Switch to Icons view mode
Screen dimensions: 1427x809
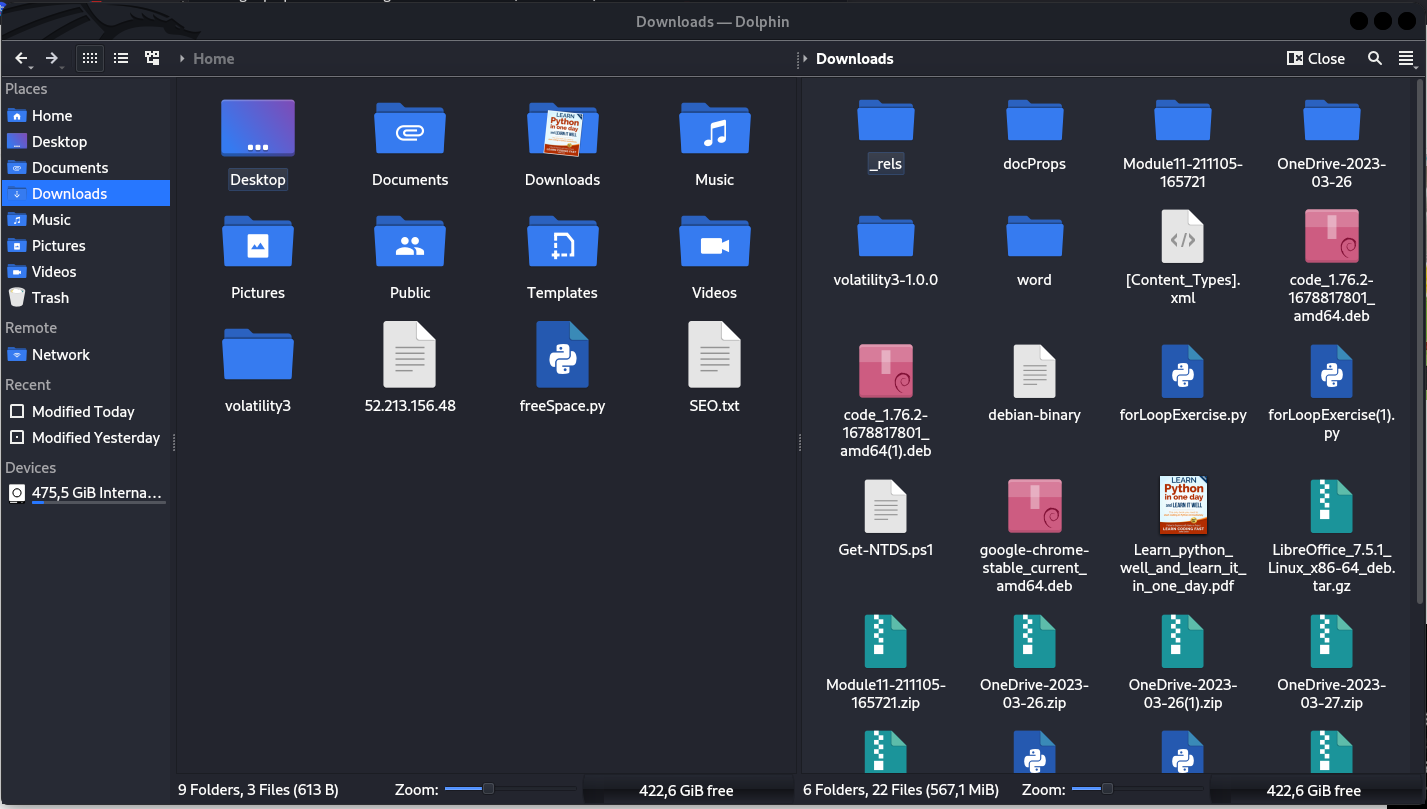(89, 58)
